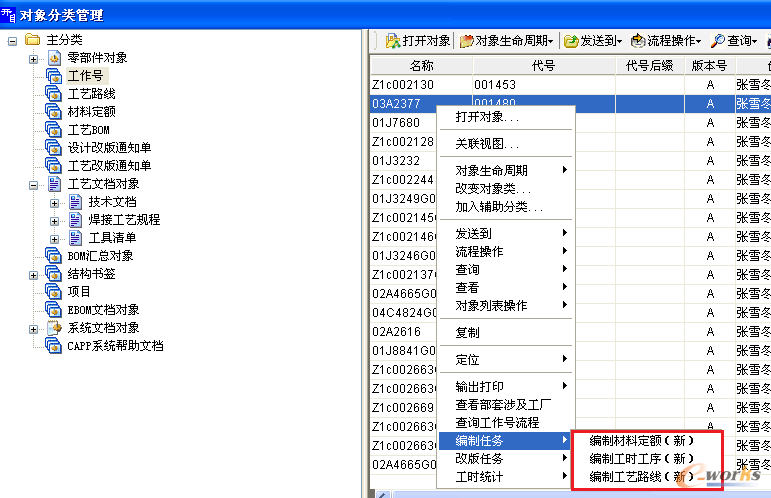Expand the 零部件对象 tree node
Screen dimensions: 771x498
33,58
